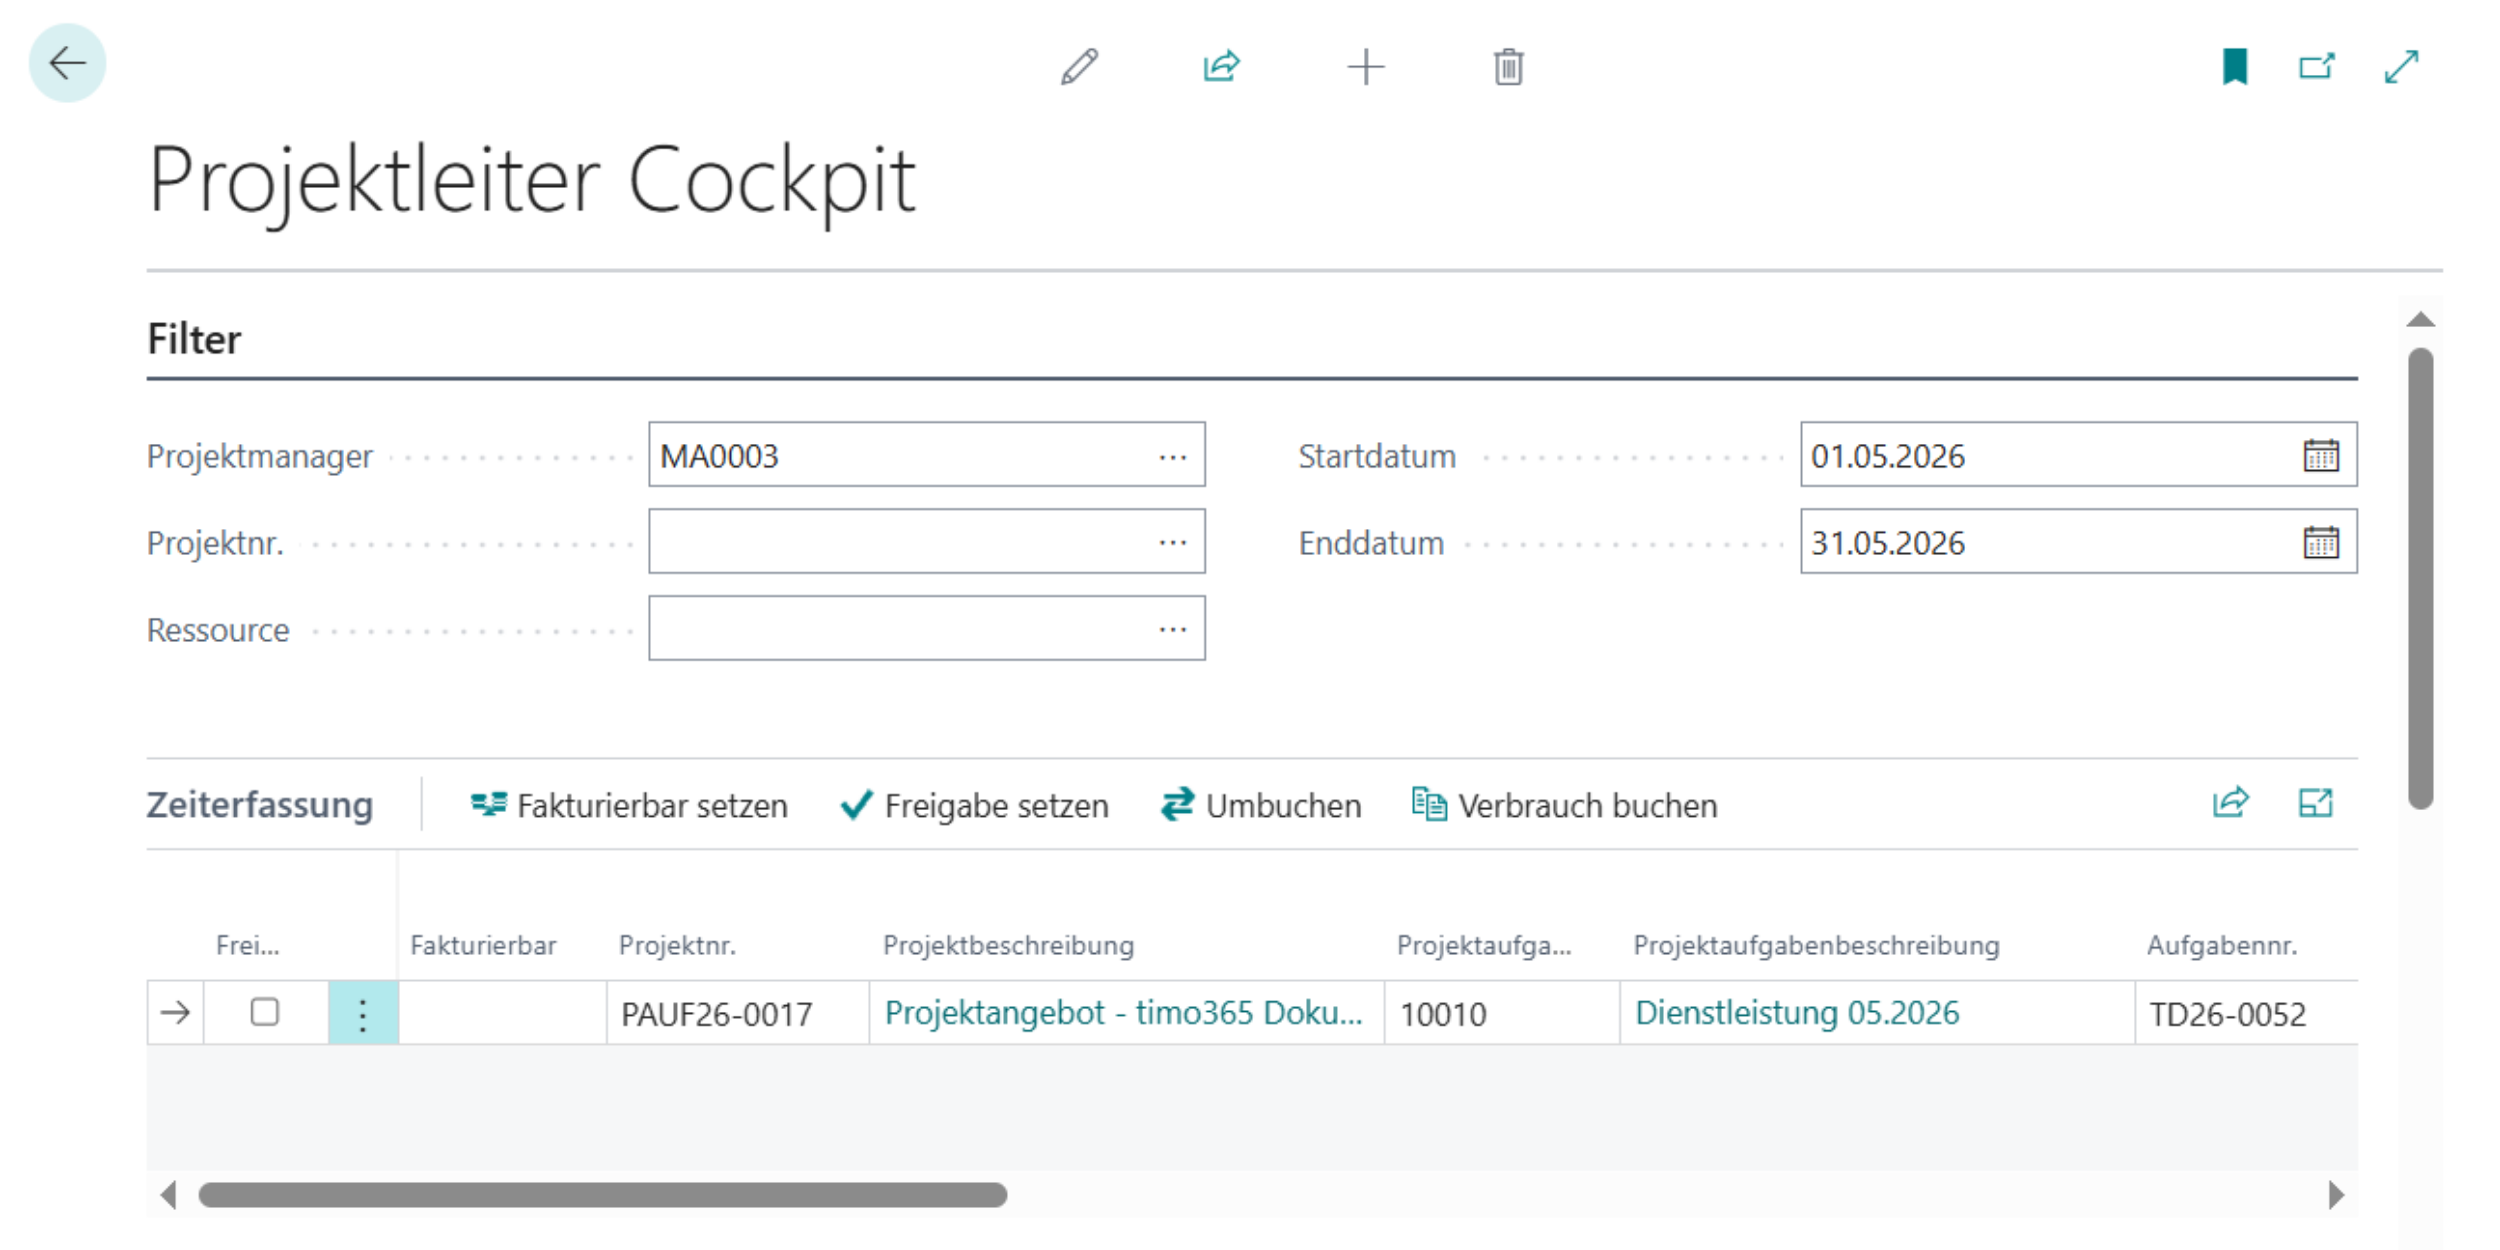
Task: Open the Enddatum calendar picker
Action: click(x=2321, y=543)
